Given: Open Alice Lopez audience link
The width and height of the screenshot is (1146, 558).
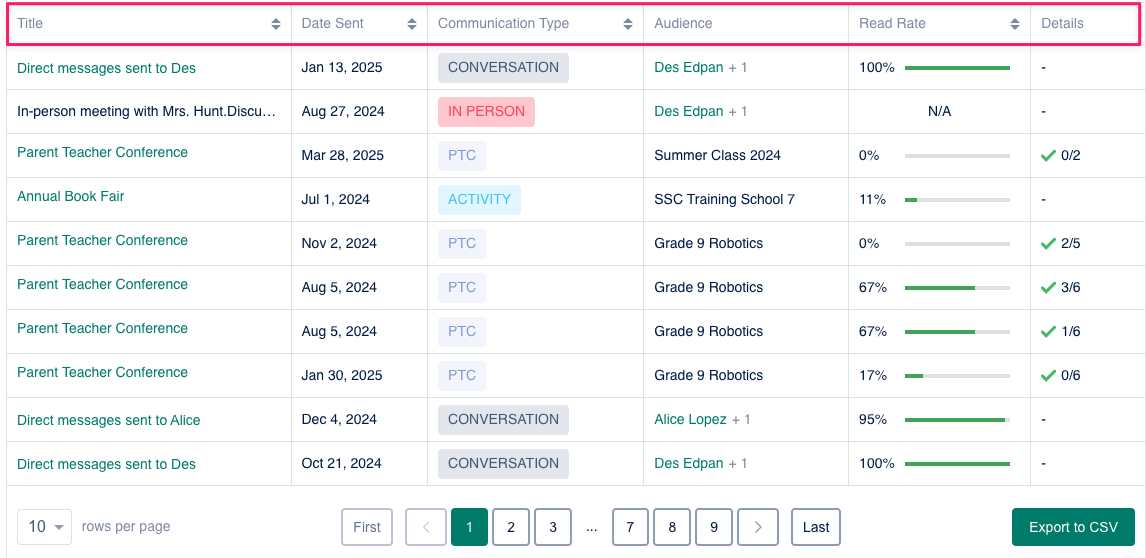Looking at the screenshot, I should [x=690, y=419].
